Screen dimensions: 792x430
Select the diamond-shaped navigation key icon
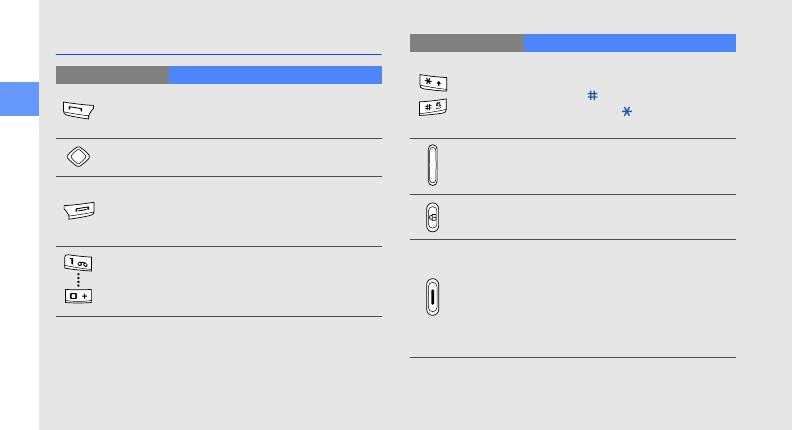[76, 158]
